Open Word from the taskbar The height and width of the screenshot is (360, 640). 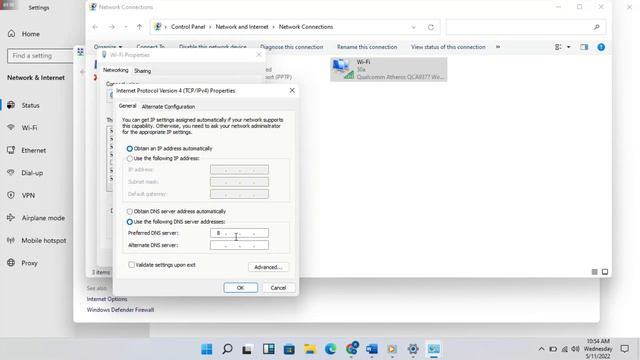(371, 349)
